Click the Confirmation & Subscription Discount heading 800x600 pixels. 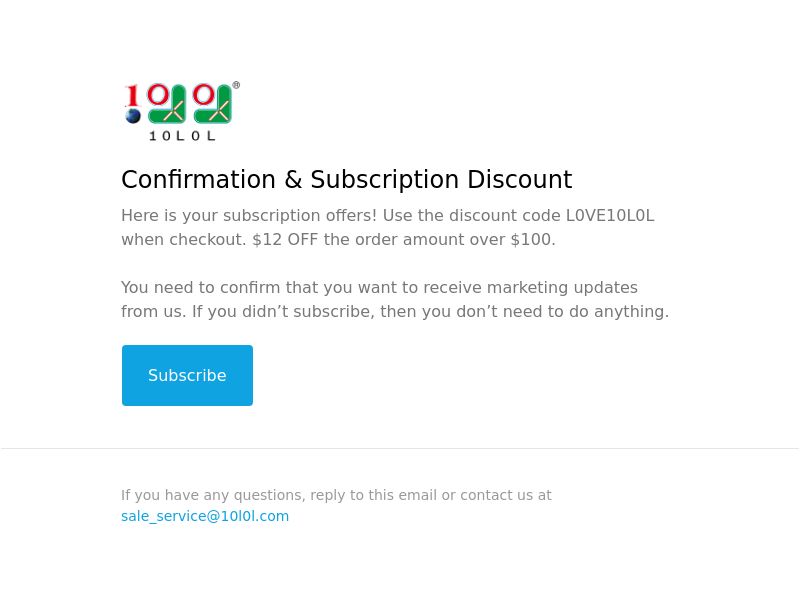(347, 180)
